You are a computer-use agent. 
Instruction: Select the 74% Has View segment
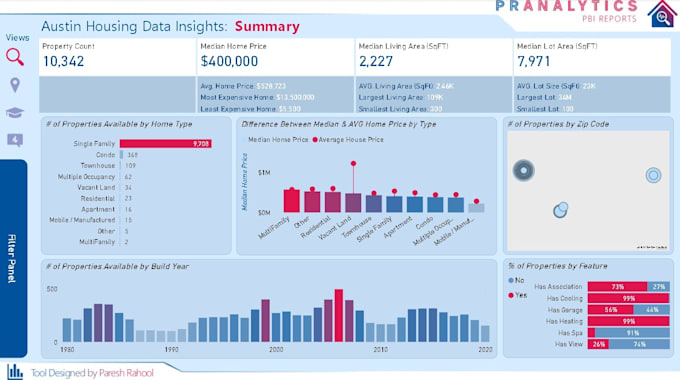point(639,344)
